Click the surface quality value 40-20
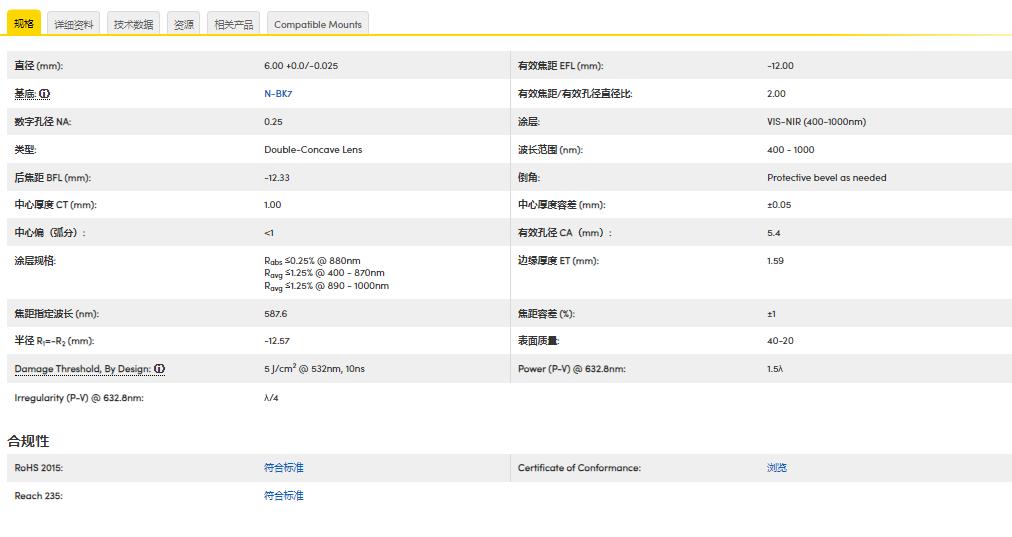The image size is (1012, 537). click(780, 341)
